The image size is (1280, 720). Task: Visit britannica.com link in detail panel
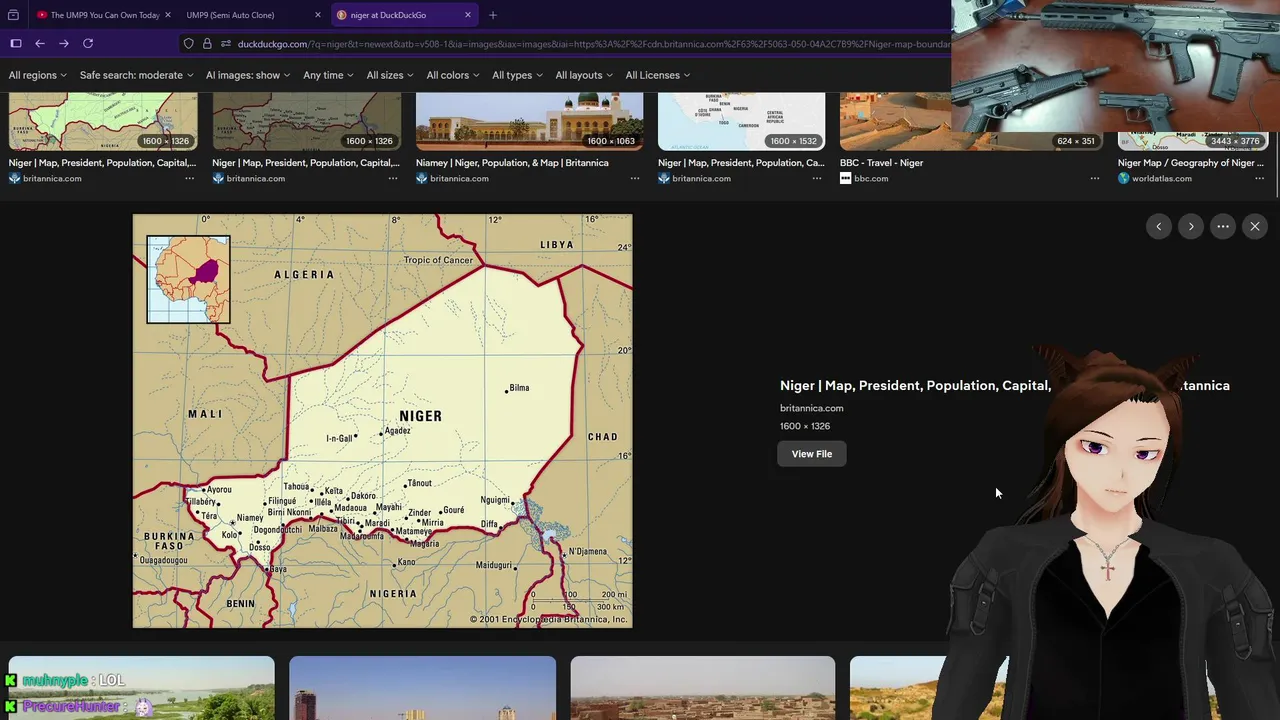812,408
